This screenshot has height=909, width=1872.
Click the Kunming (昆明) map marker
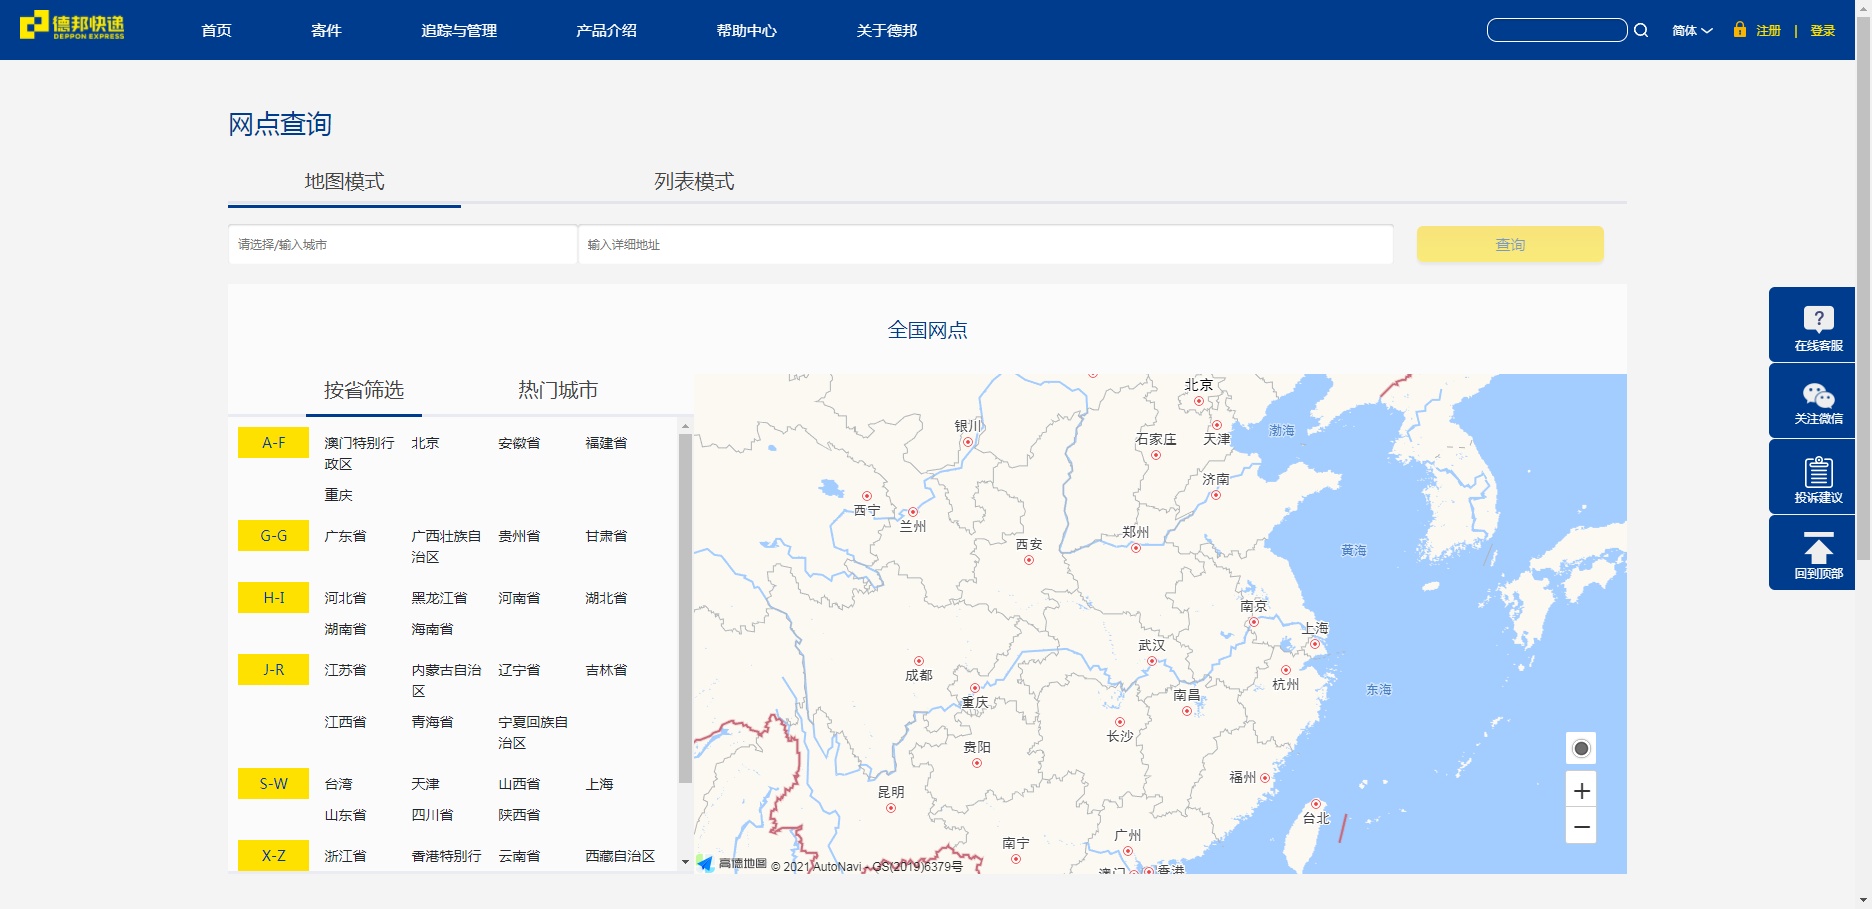pyautogui.click(x=890, y=808)
